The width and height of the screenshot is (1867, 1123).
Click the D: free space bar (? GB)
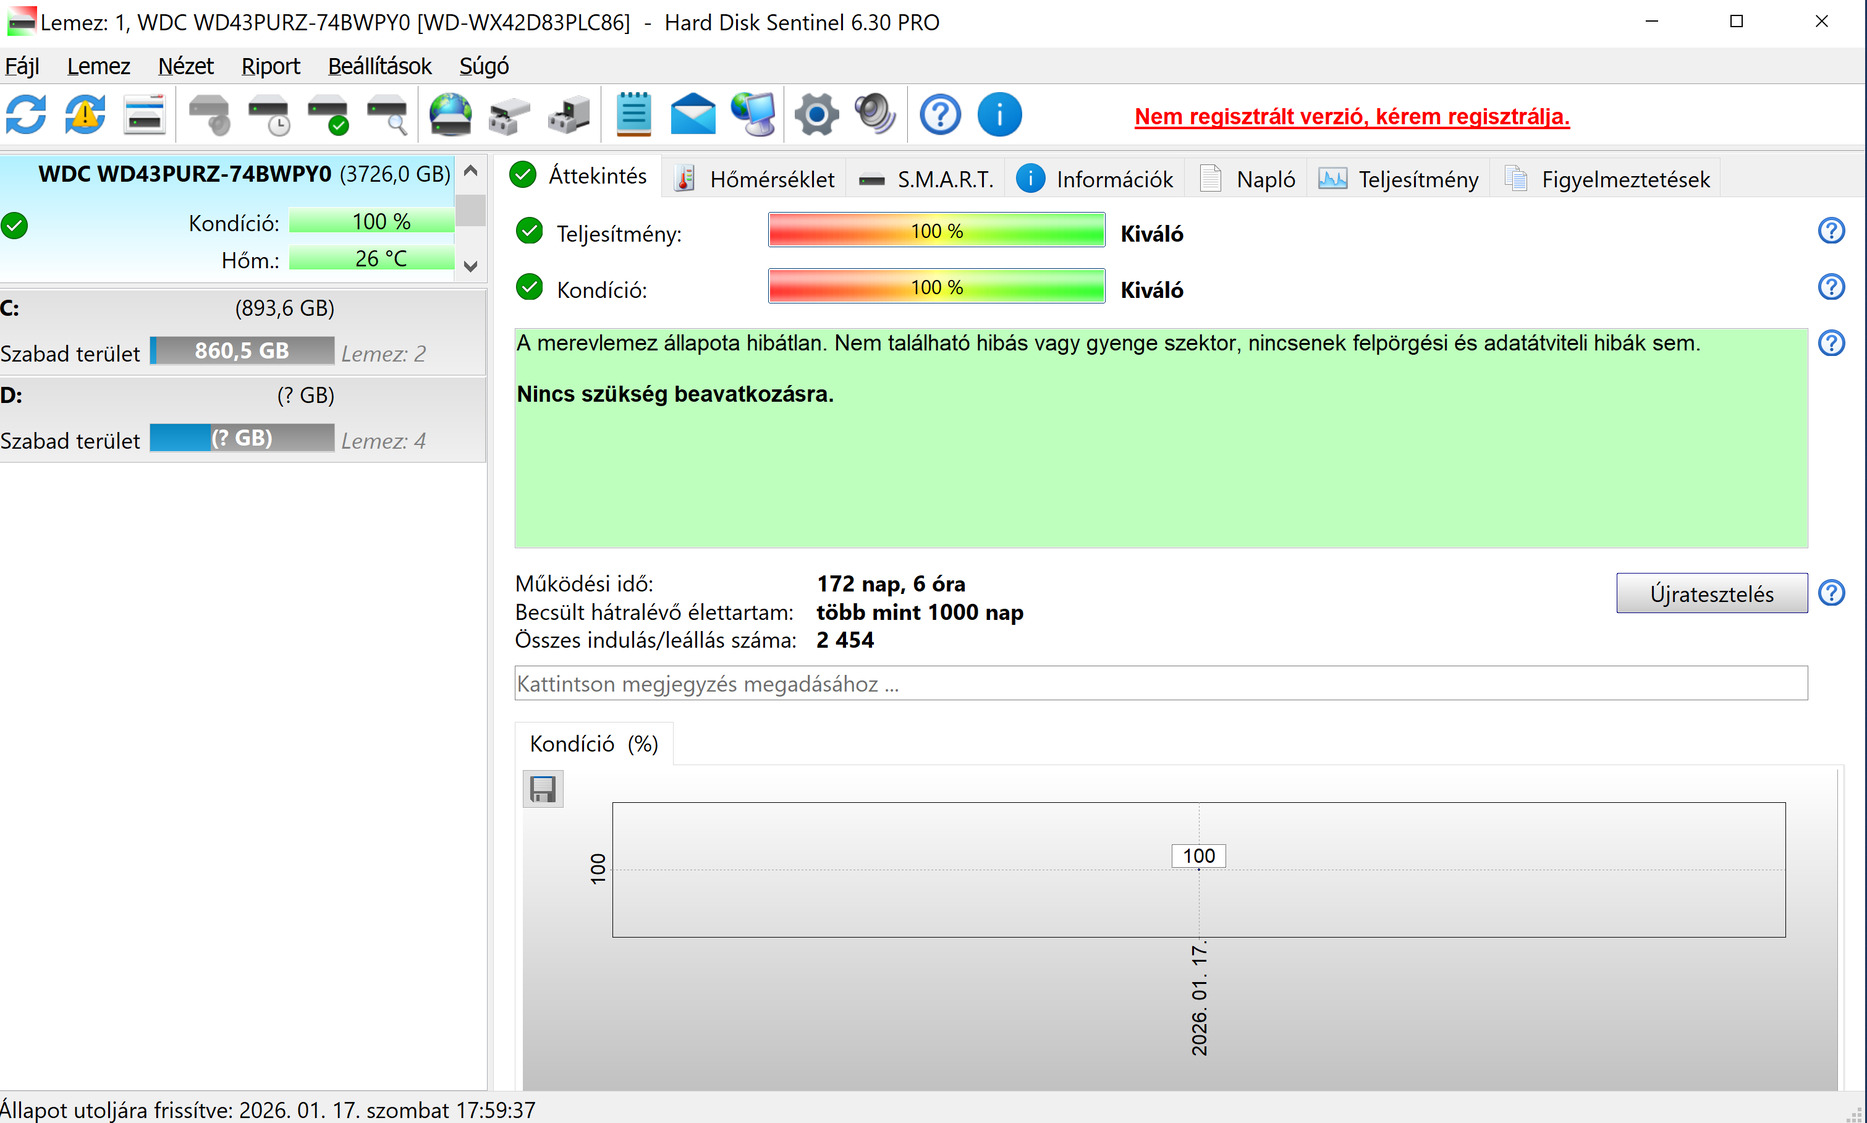(x=242, y=438)
